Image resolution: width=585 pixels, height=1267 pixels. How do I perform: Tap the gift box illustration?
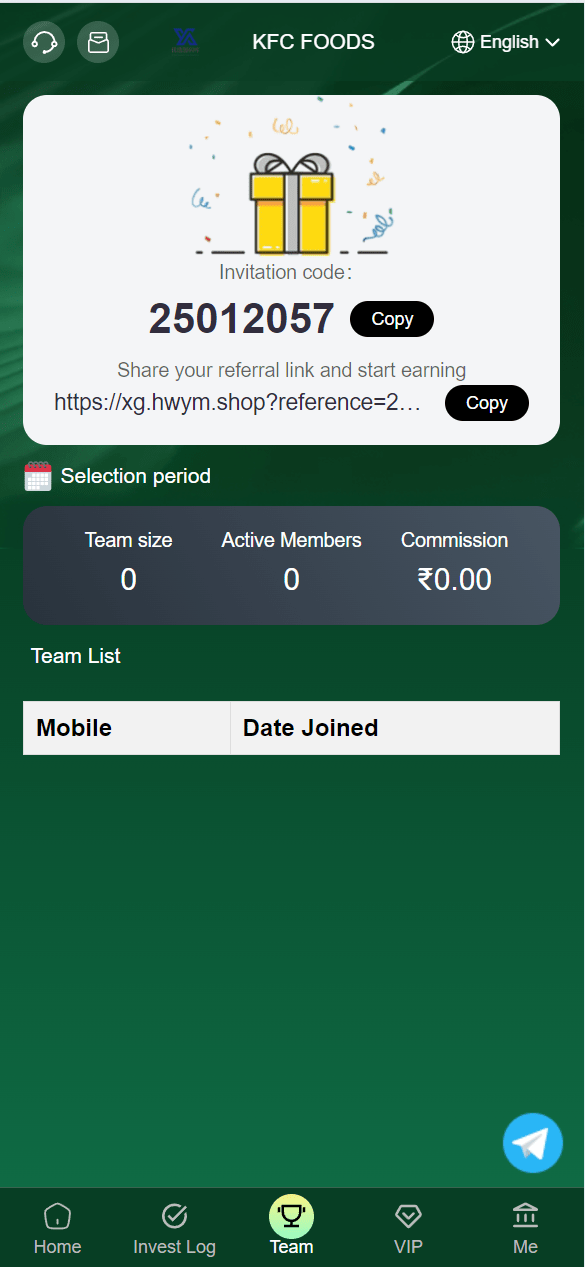291,203
